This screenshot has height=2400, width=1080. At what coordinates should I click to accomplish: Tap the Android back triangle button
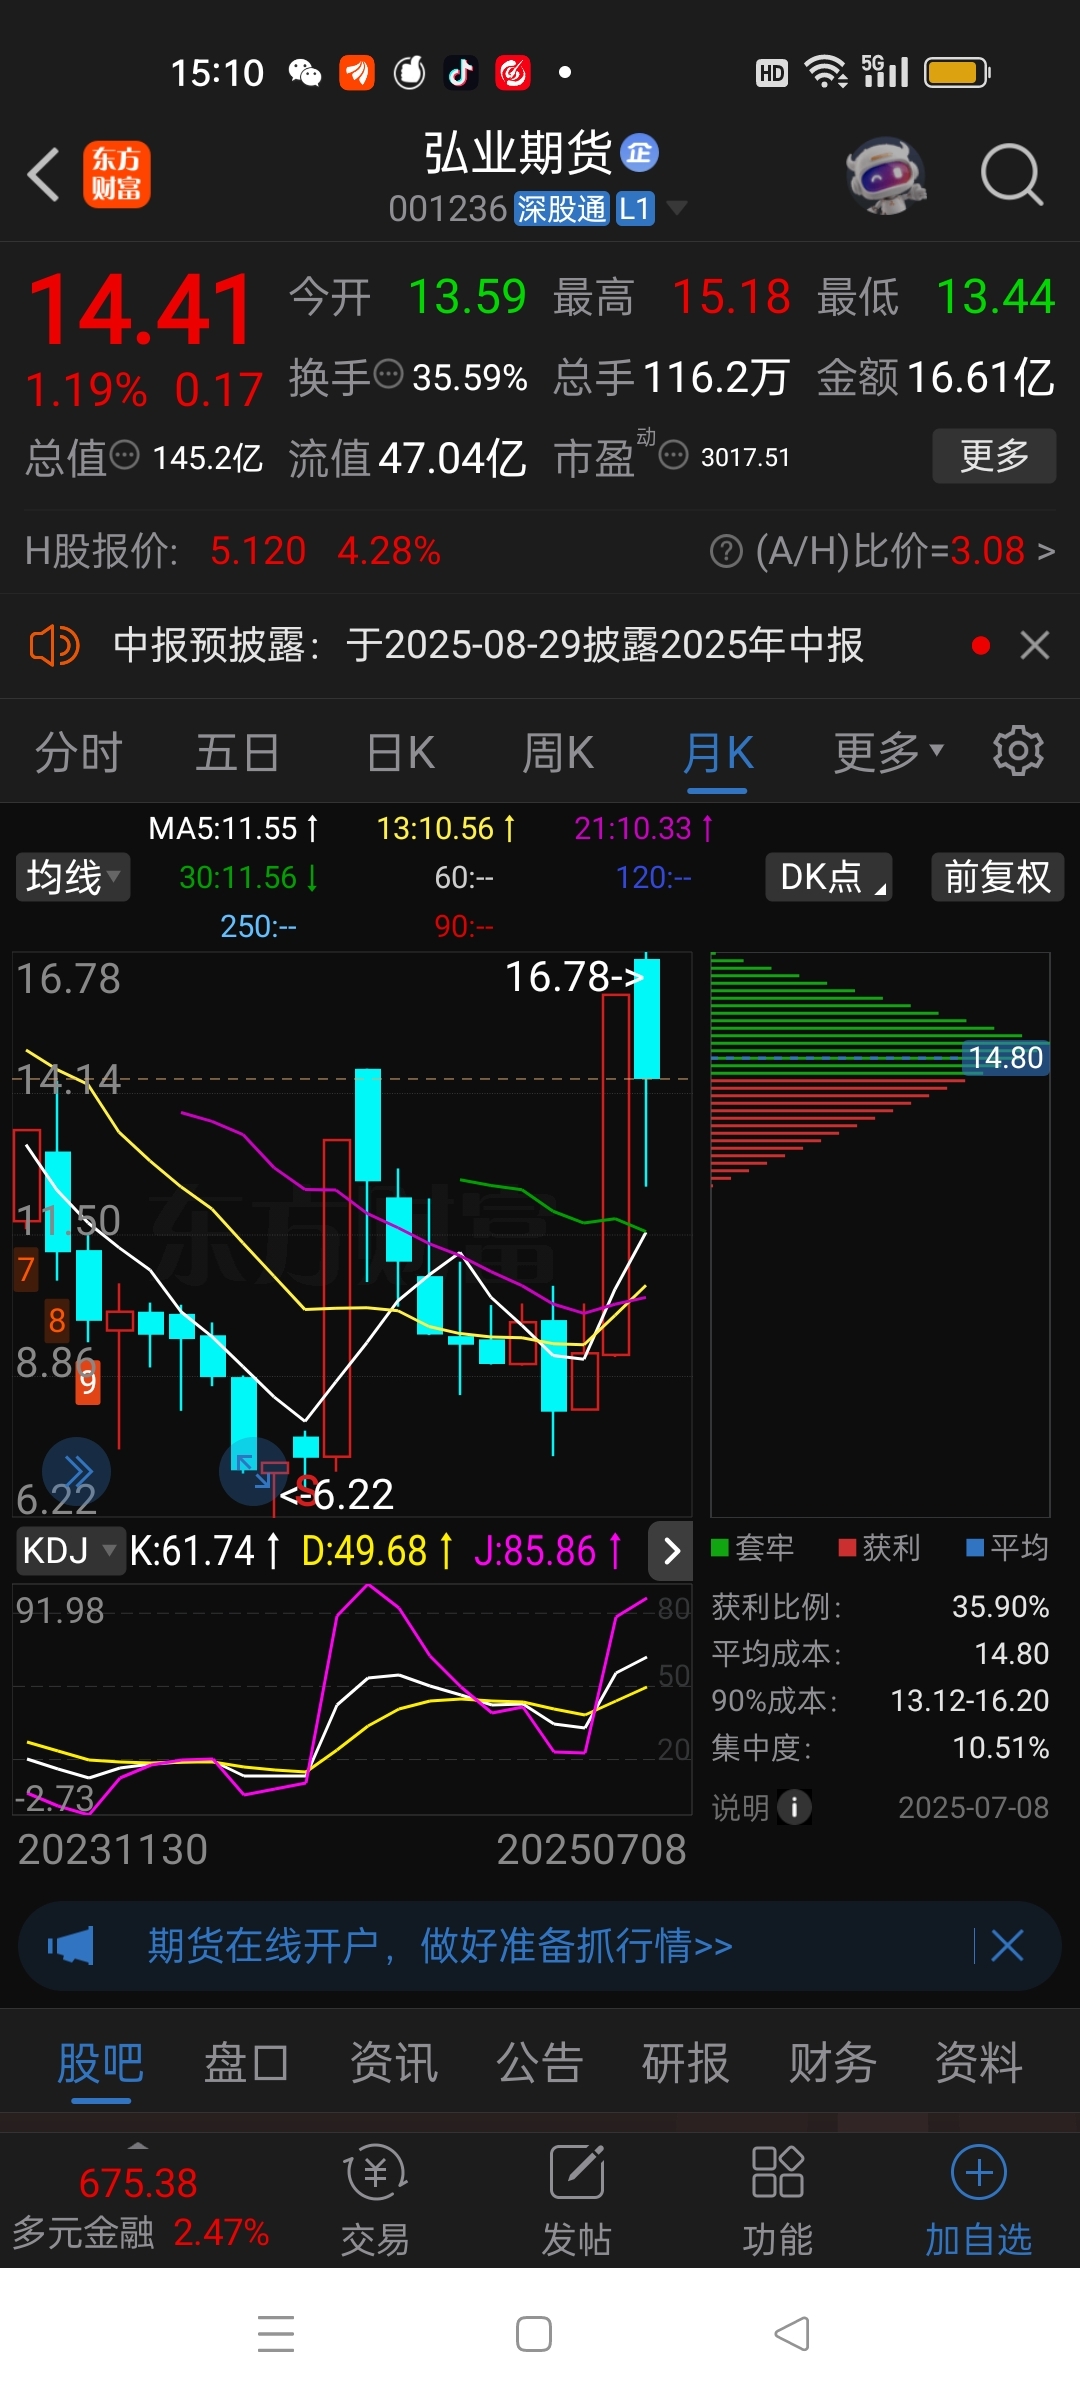click(x=792, y=2334)
